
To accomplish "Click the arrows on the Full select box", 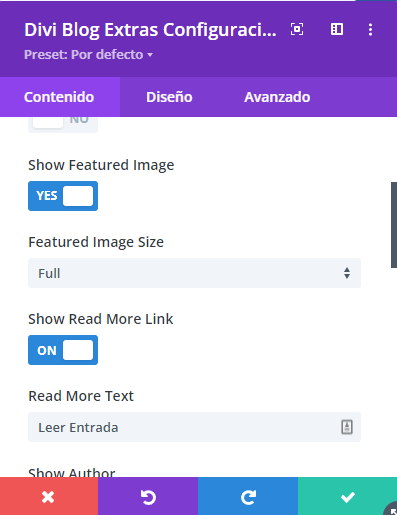I will 347,273.
